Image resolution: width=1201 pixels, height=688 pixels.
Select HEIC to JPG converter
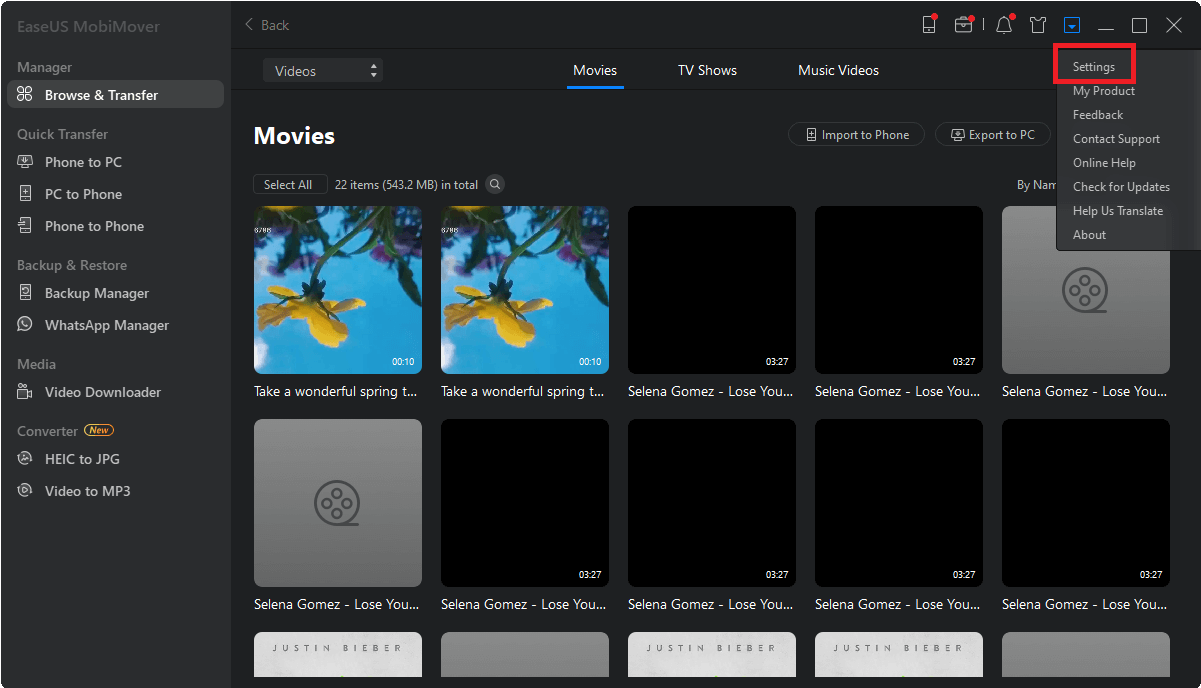[x=82, y=459]
